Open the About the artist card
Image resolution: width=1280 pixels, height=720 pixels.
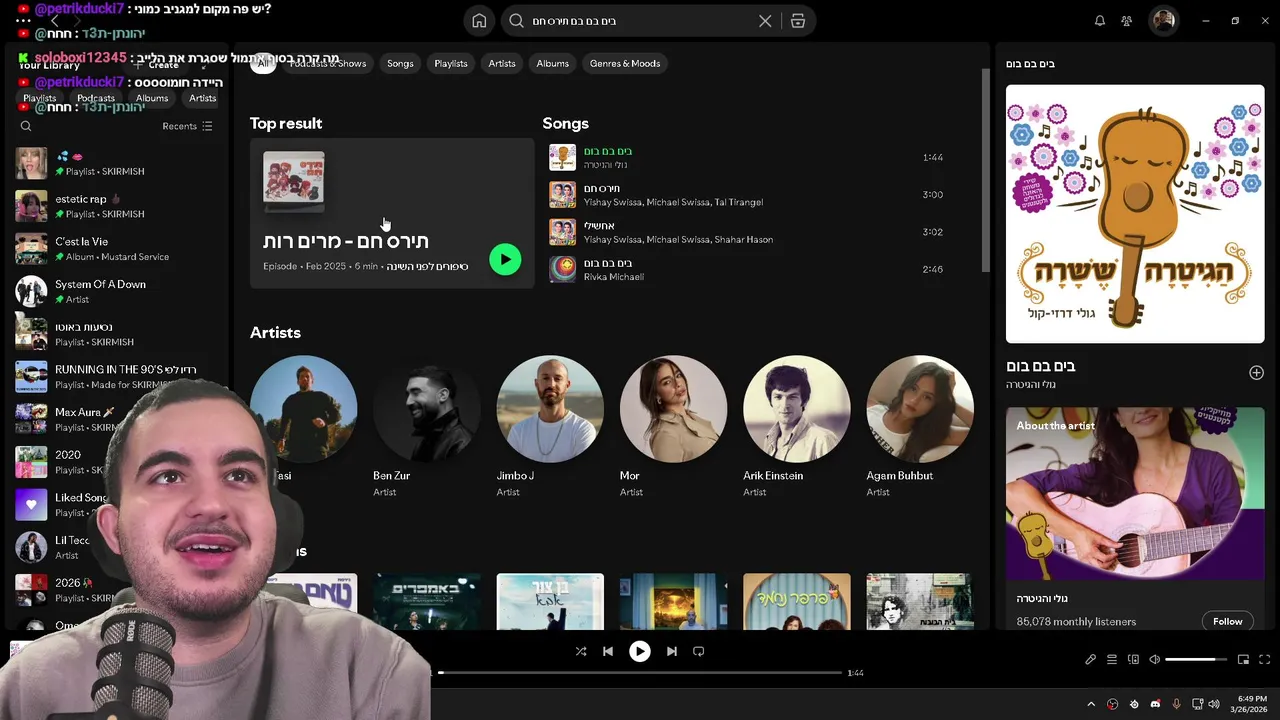(1135, 520)
